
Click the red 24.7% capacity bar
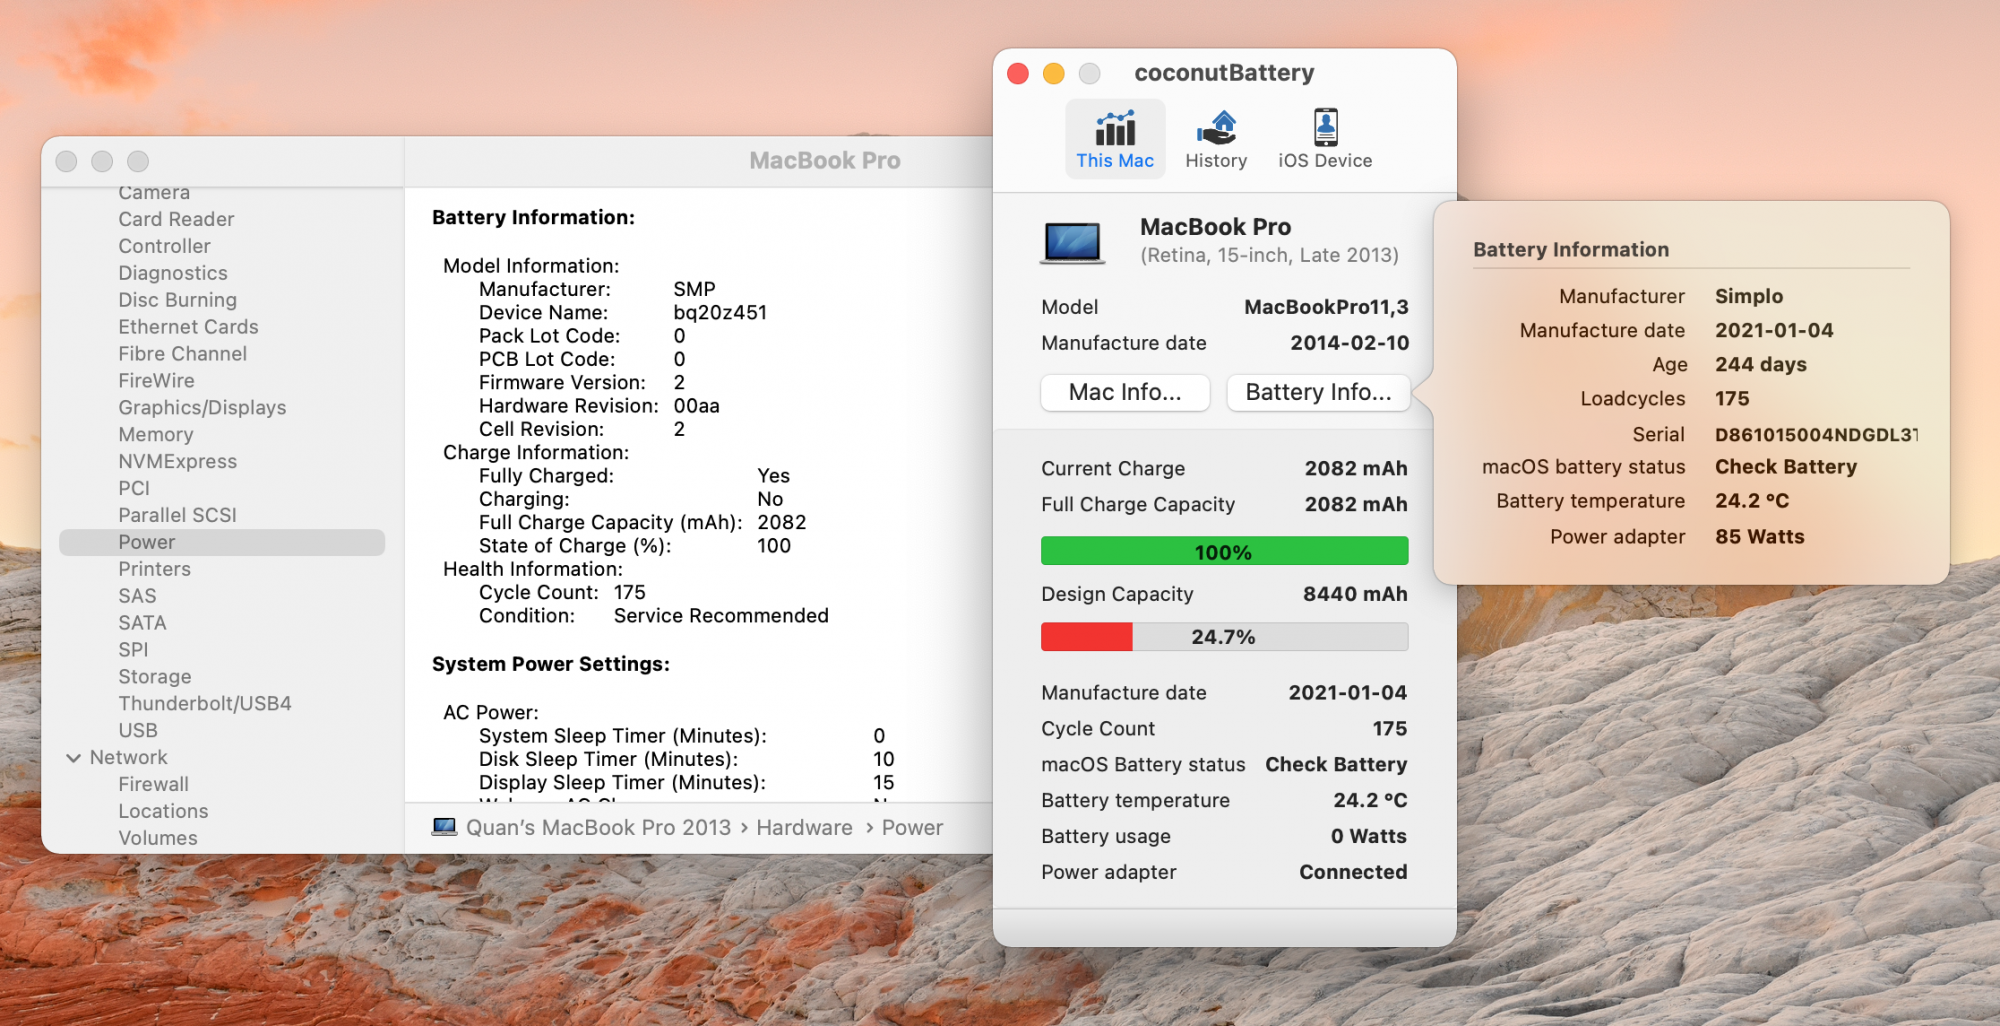pos(1224,636)
